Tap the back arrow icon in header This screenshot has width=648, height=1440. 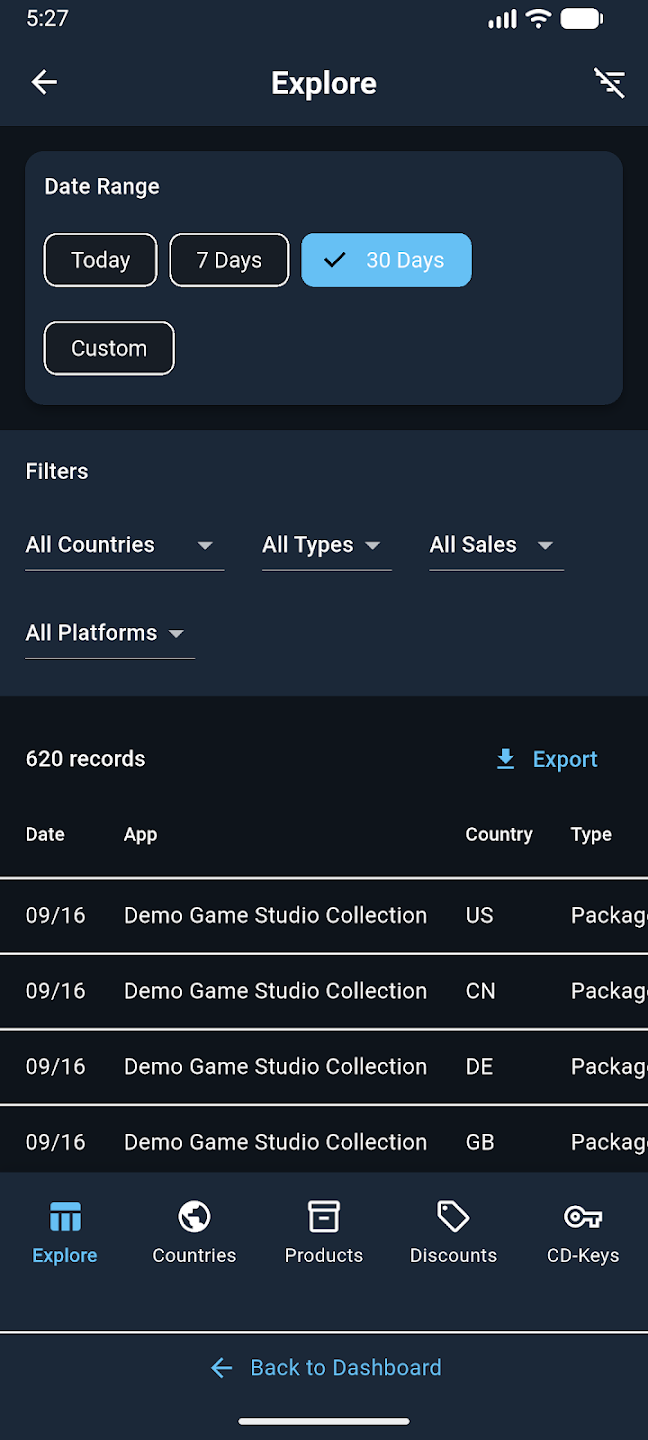coord(44,82)
